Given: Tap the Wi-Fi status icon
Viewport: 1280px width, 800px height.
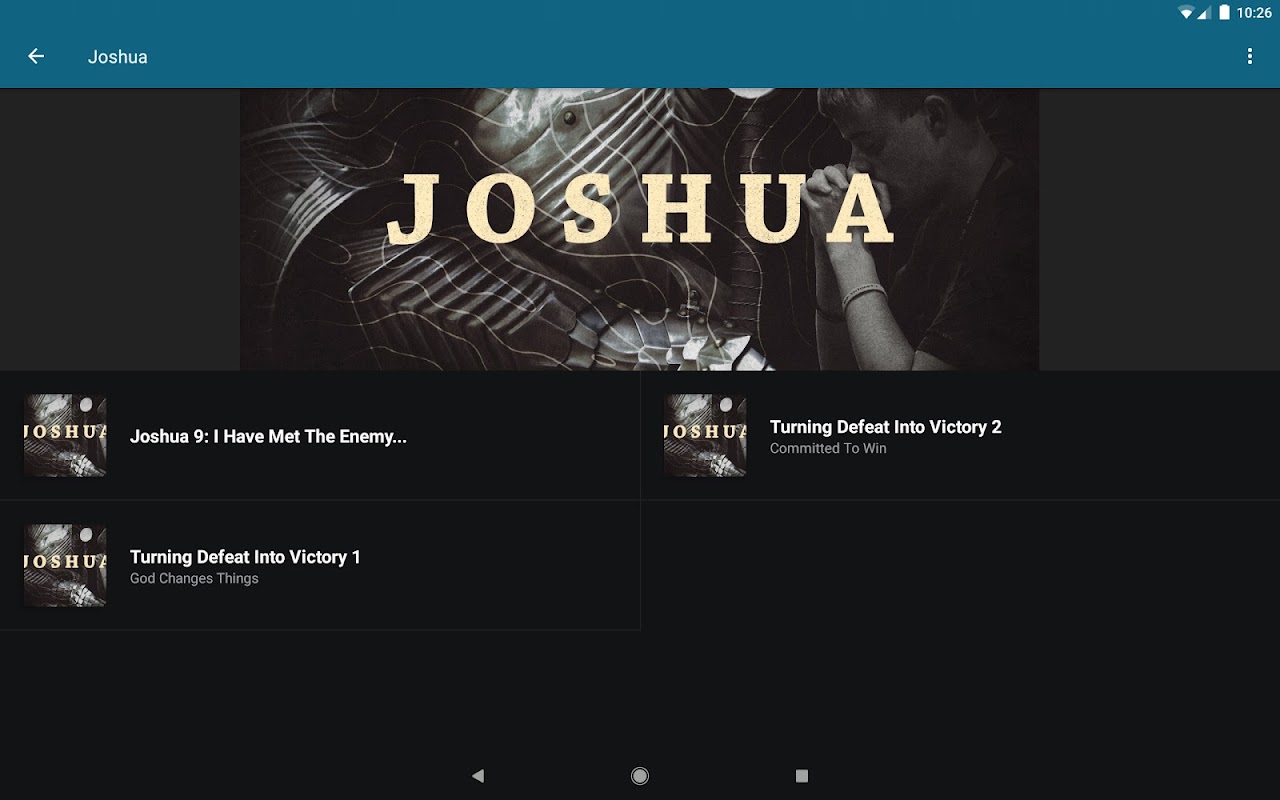Looking at the screenshot, I should (x=1186, y=13).
